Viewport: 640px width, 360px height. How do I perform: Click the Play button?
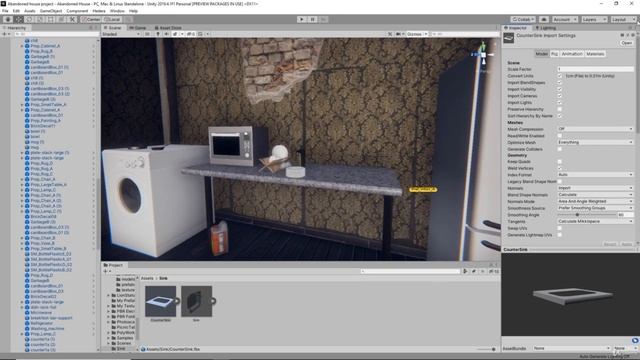coord(302,19)
